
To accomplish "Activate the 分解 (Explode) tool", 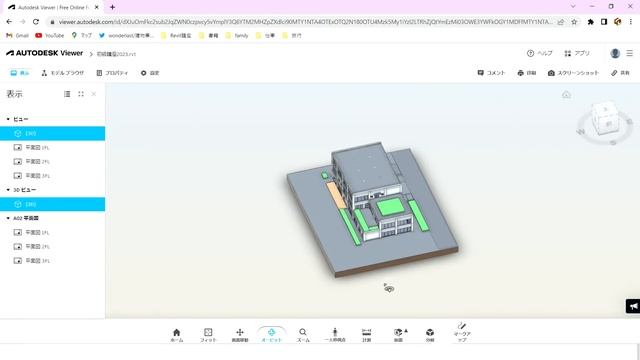I will click(x=430, y=335).
